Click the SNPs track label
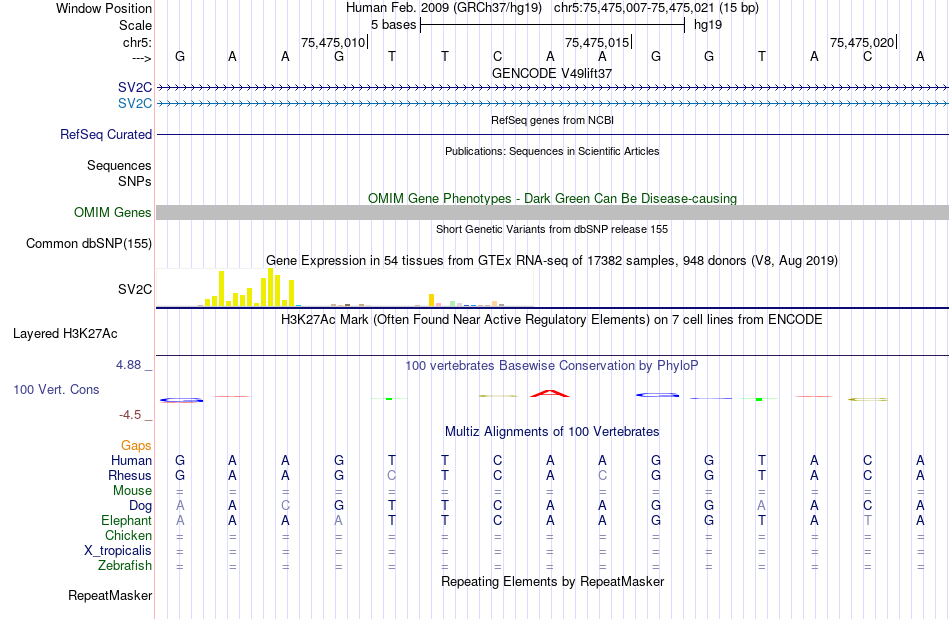 [x=135, y=181]
